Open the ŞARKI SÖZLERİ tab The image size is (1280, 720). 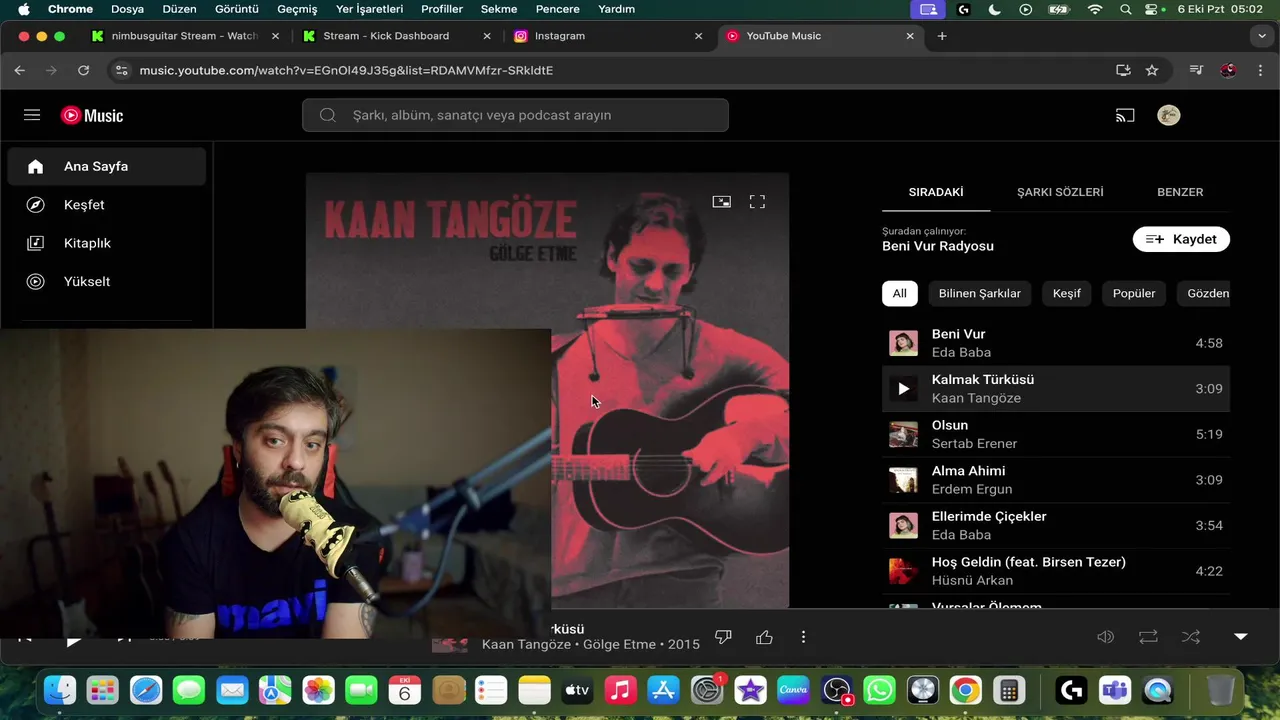(1060, 192)
